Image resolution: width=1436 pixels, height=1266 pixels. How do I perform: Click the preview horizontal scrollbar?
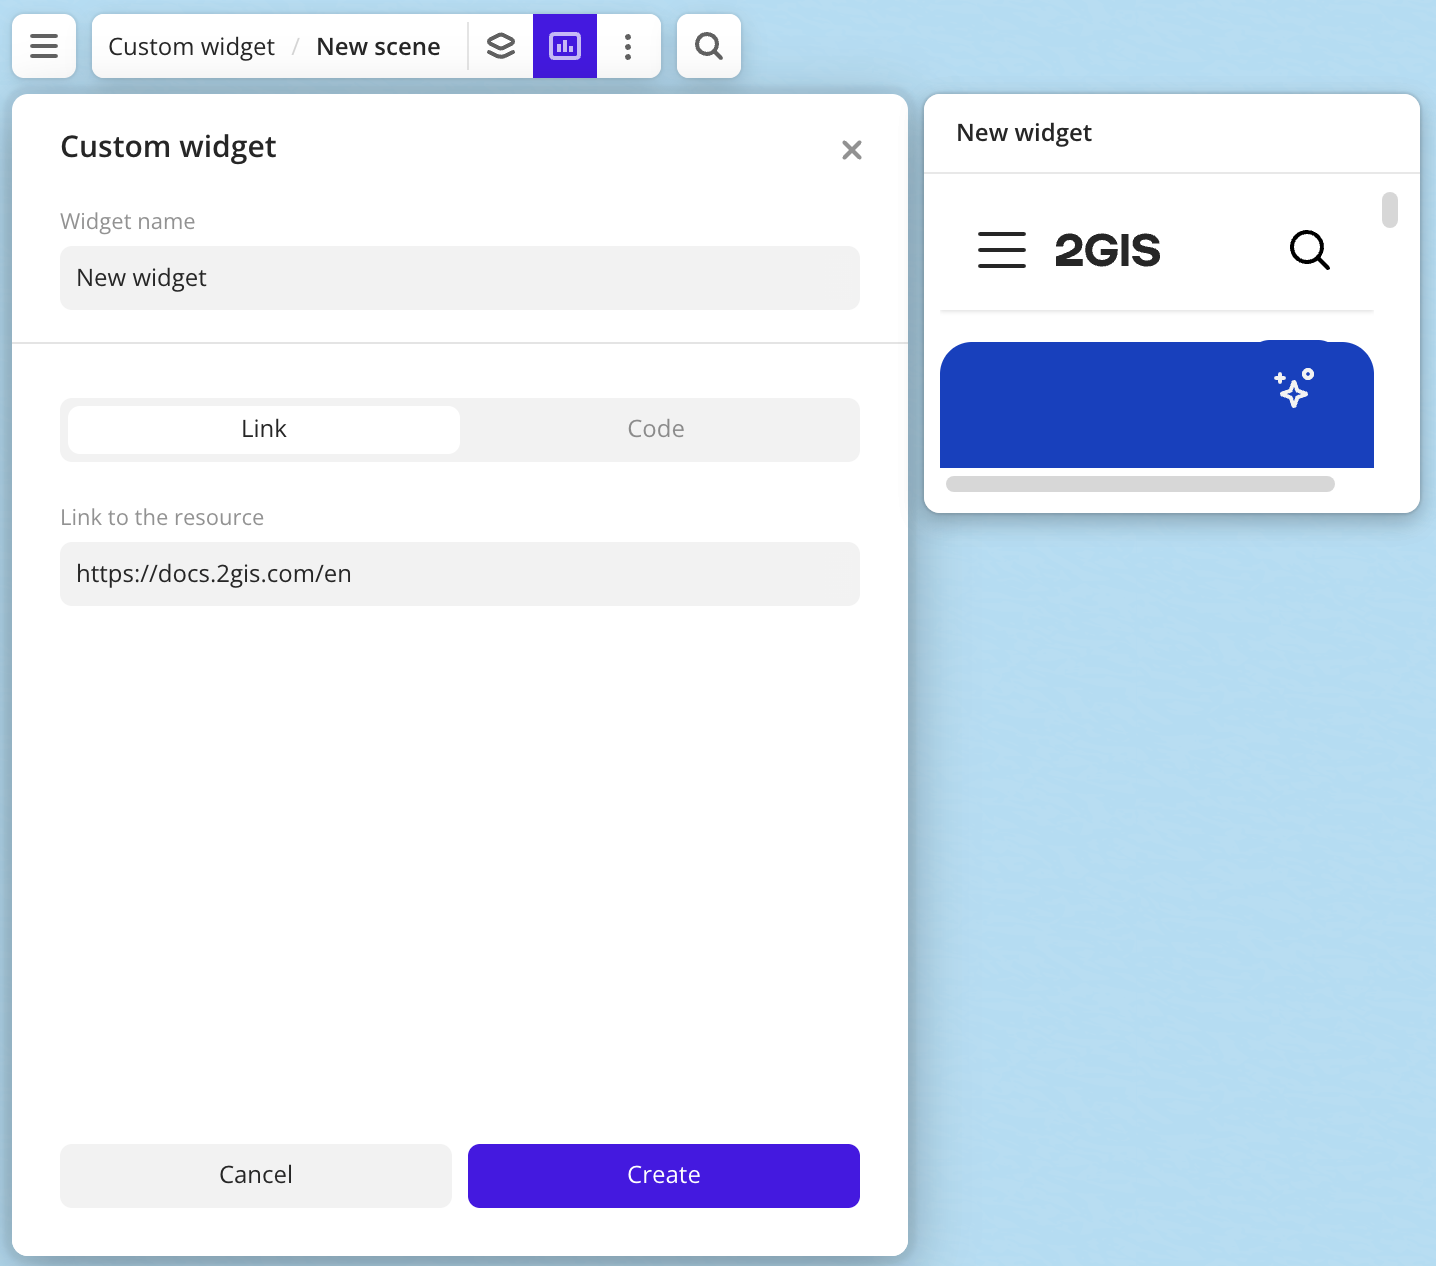click(1140, 484)
